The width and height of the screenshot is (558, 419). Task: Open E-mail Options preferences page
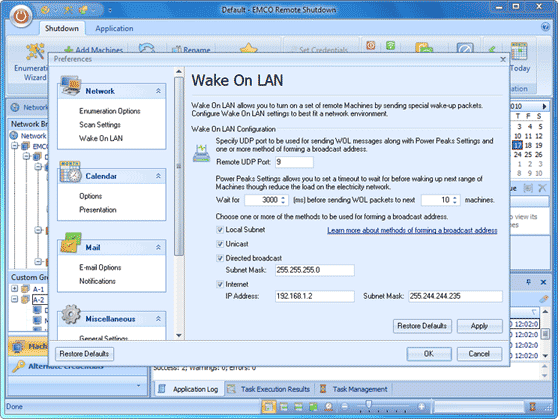click(x=100, y=267)
